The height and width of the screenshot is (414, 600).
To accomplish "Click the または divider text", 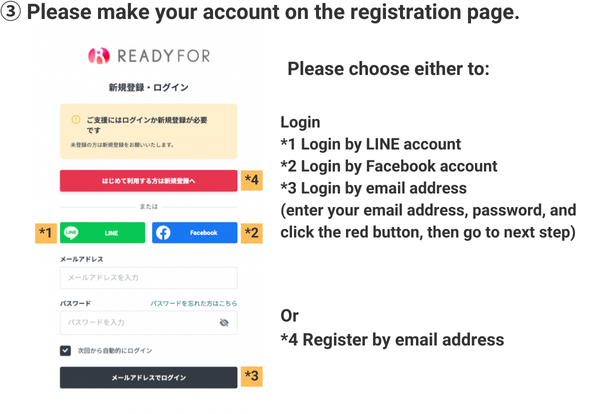I will coord(148,207).
